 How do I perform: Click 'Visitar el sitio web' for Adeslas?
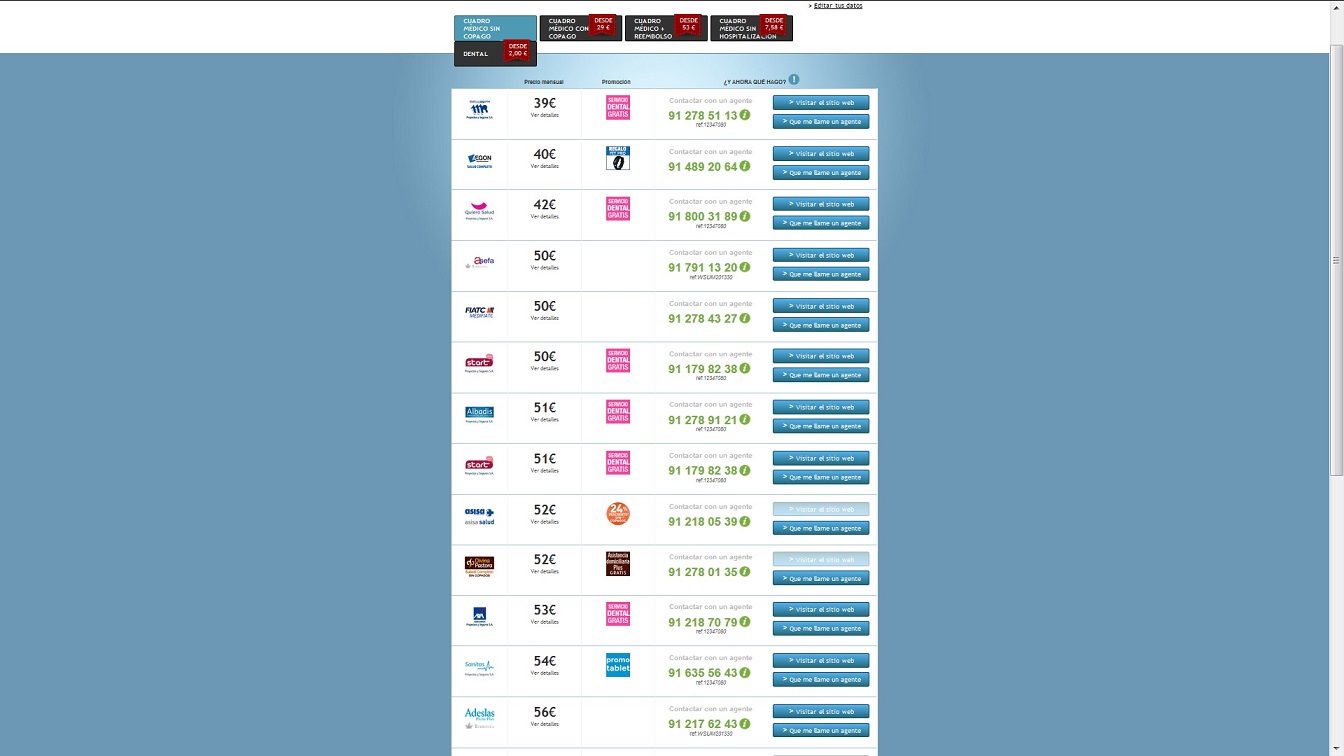(x=821, y=711)
